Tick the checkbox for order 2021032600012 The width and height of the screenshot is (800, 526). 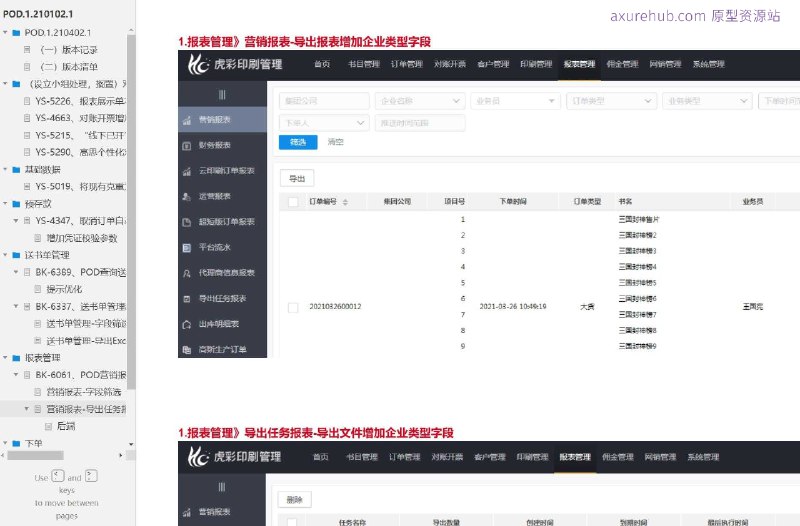click(293, 307)
